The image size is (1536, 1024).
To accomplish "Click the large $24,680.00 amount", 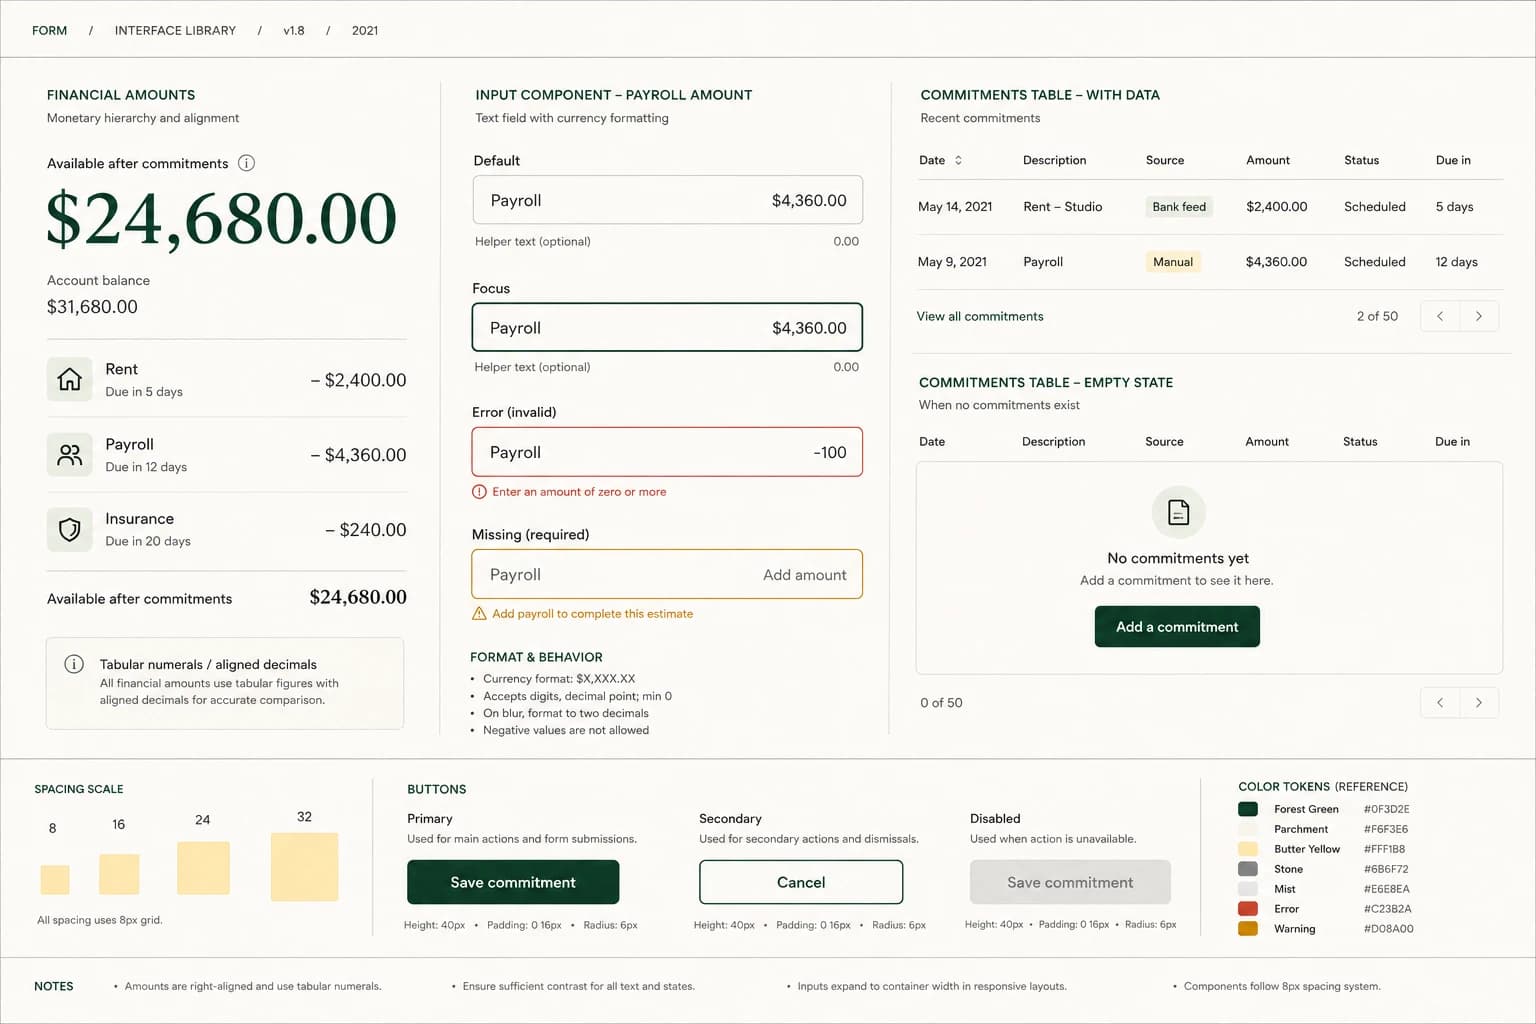I will click(x=222, y=219).
